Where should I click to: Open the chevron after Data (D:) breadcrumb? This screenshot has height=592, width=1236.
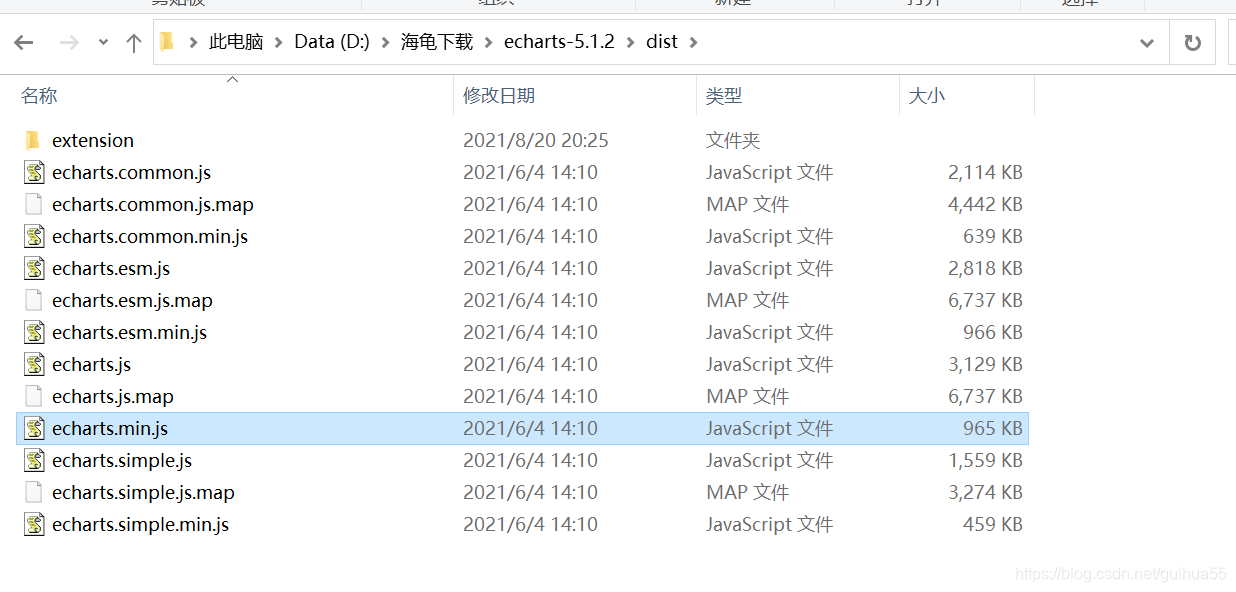coord(385,42)
